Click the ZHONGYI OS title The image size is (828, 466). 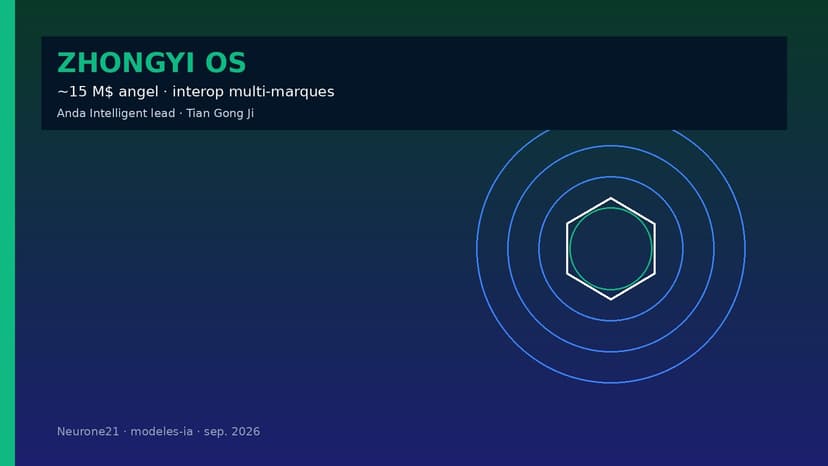[x=152, y=63]
